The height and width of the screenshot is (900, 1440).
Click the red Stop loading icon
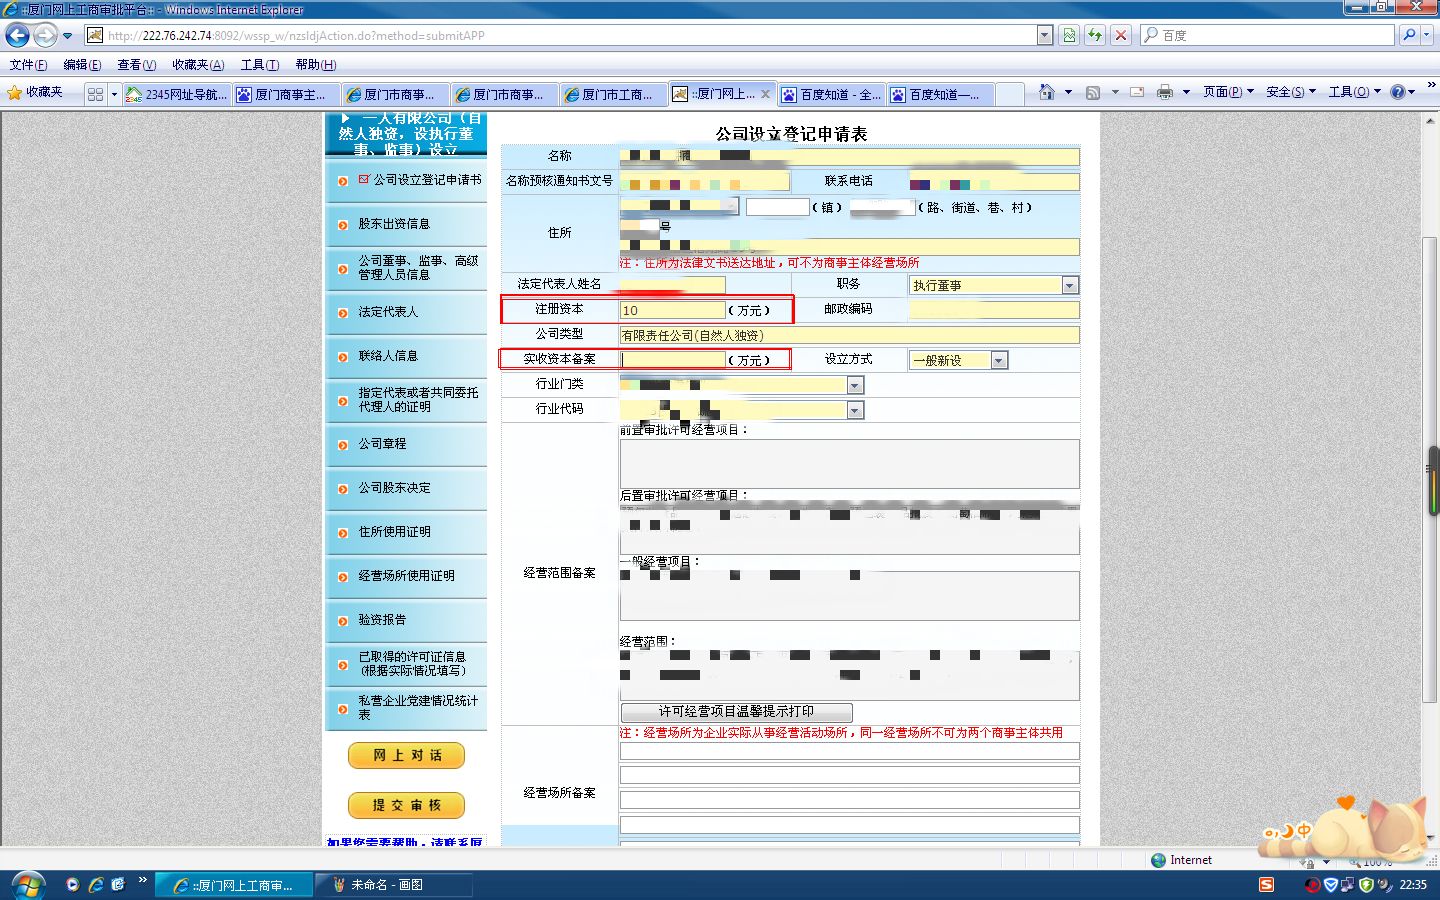pyautogui.click(x=1118, y=35)
